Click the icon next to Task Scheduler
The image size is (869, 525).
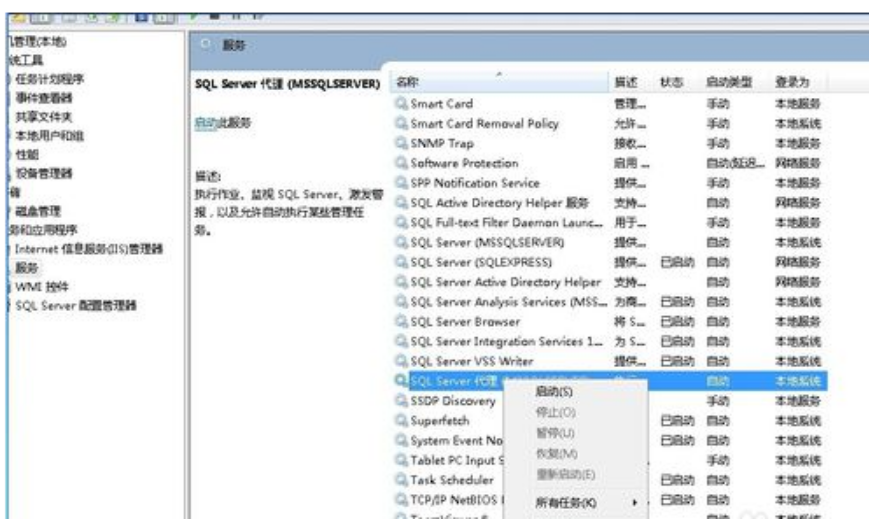point(402,480)
